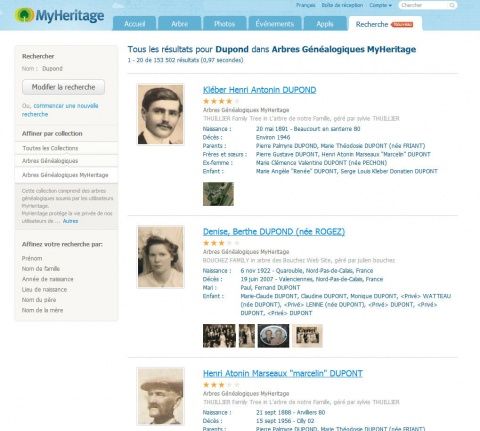Click "Marie Clémence Valentine DUPONT (née PECHON)"
Screen dimensions: 480x431
pos(321,163)
